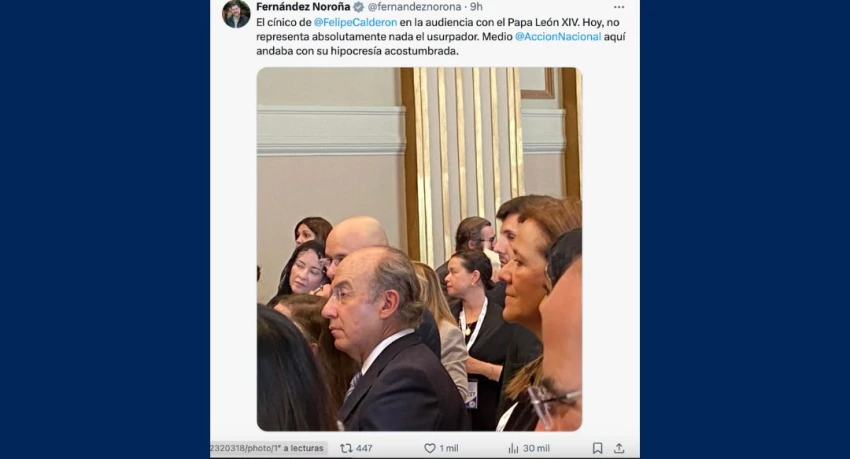Bookmark this tweet
The width and height of the screenshot is (850, 459).
(x=597, y=448)
